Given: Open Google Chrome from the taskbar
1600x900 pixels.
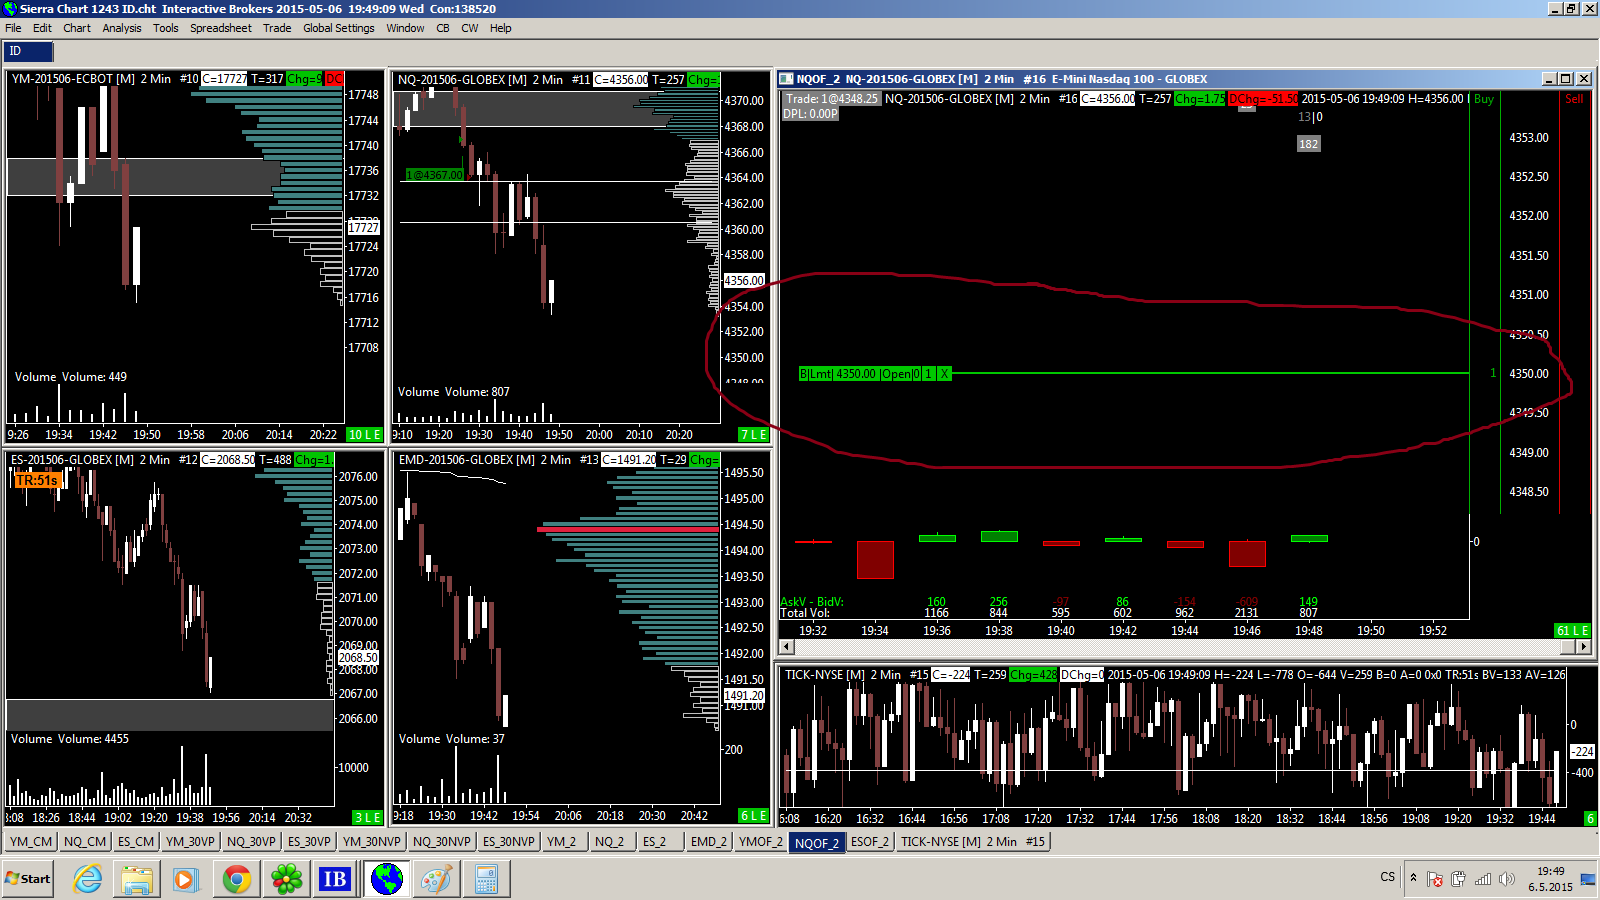Looking at the screenshot, I should [237, 879].
